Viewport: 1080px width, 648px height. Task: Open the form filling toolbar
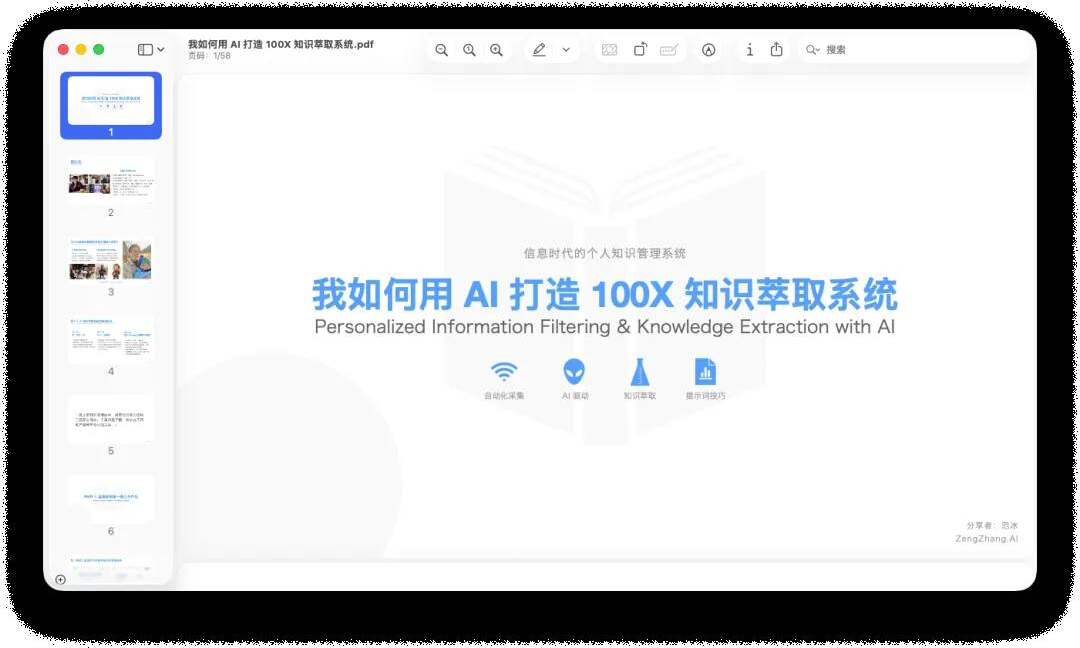[x=669, y=50]
